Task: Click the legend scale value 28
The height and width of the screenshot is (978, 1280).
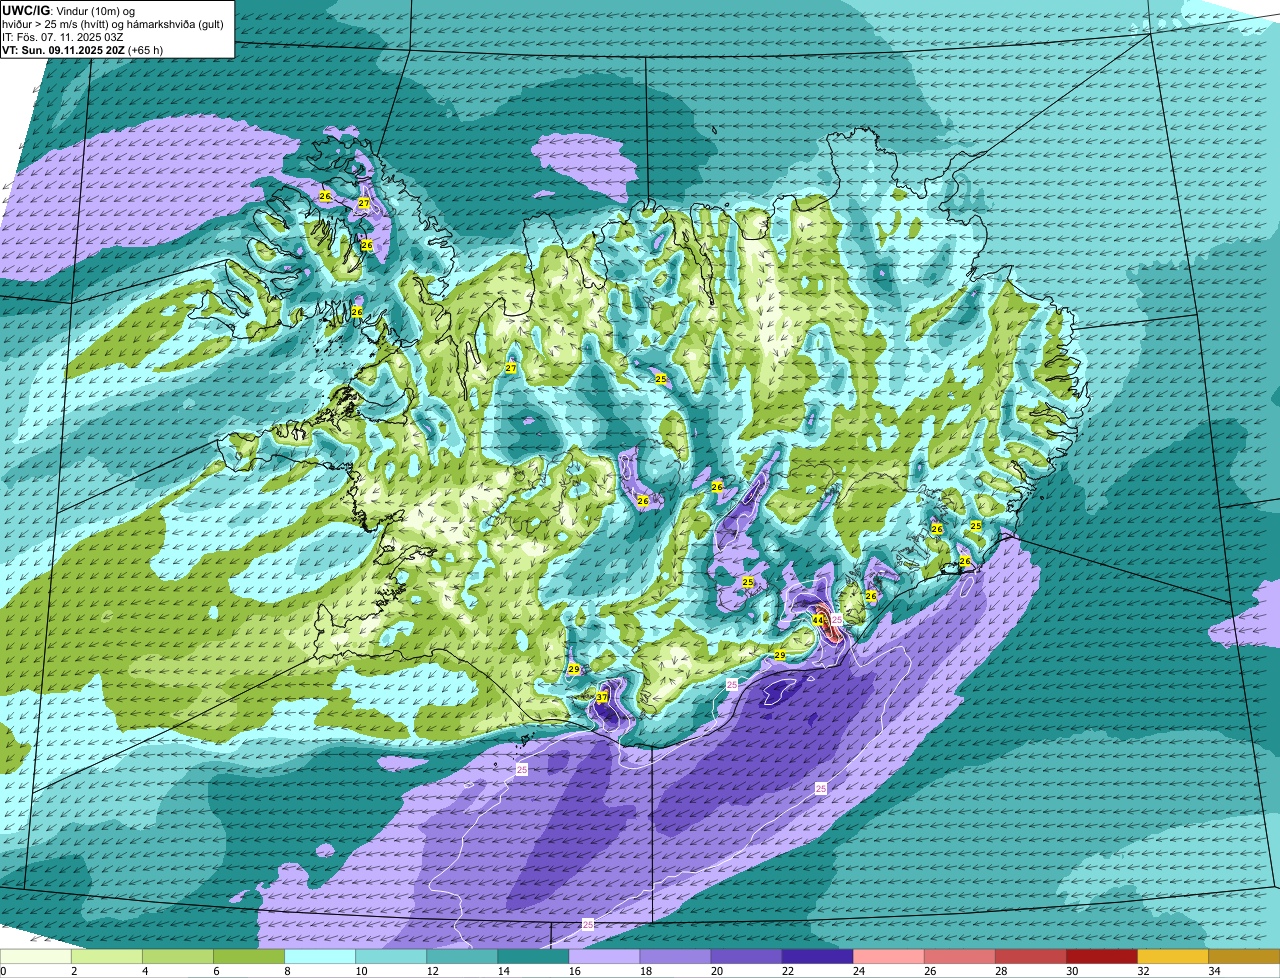Action: tap(999, 971)
